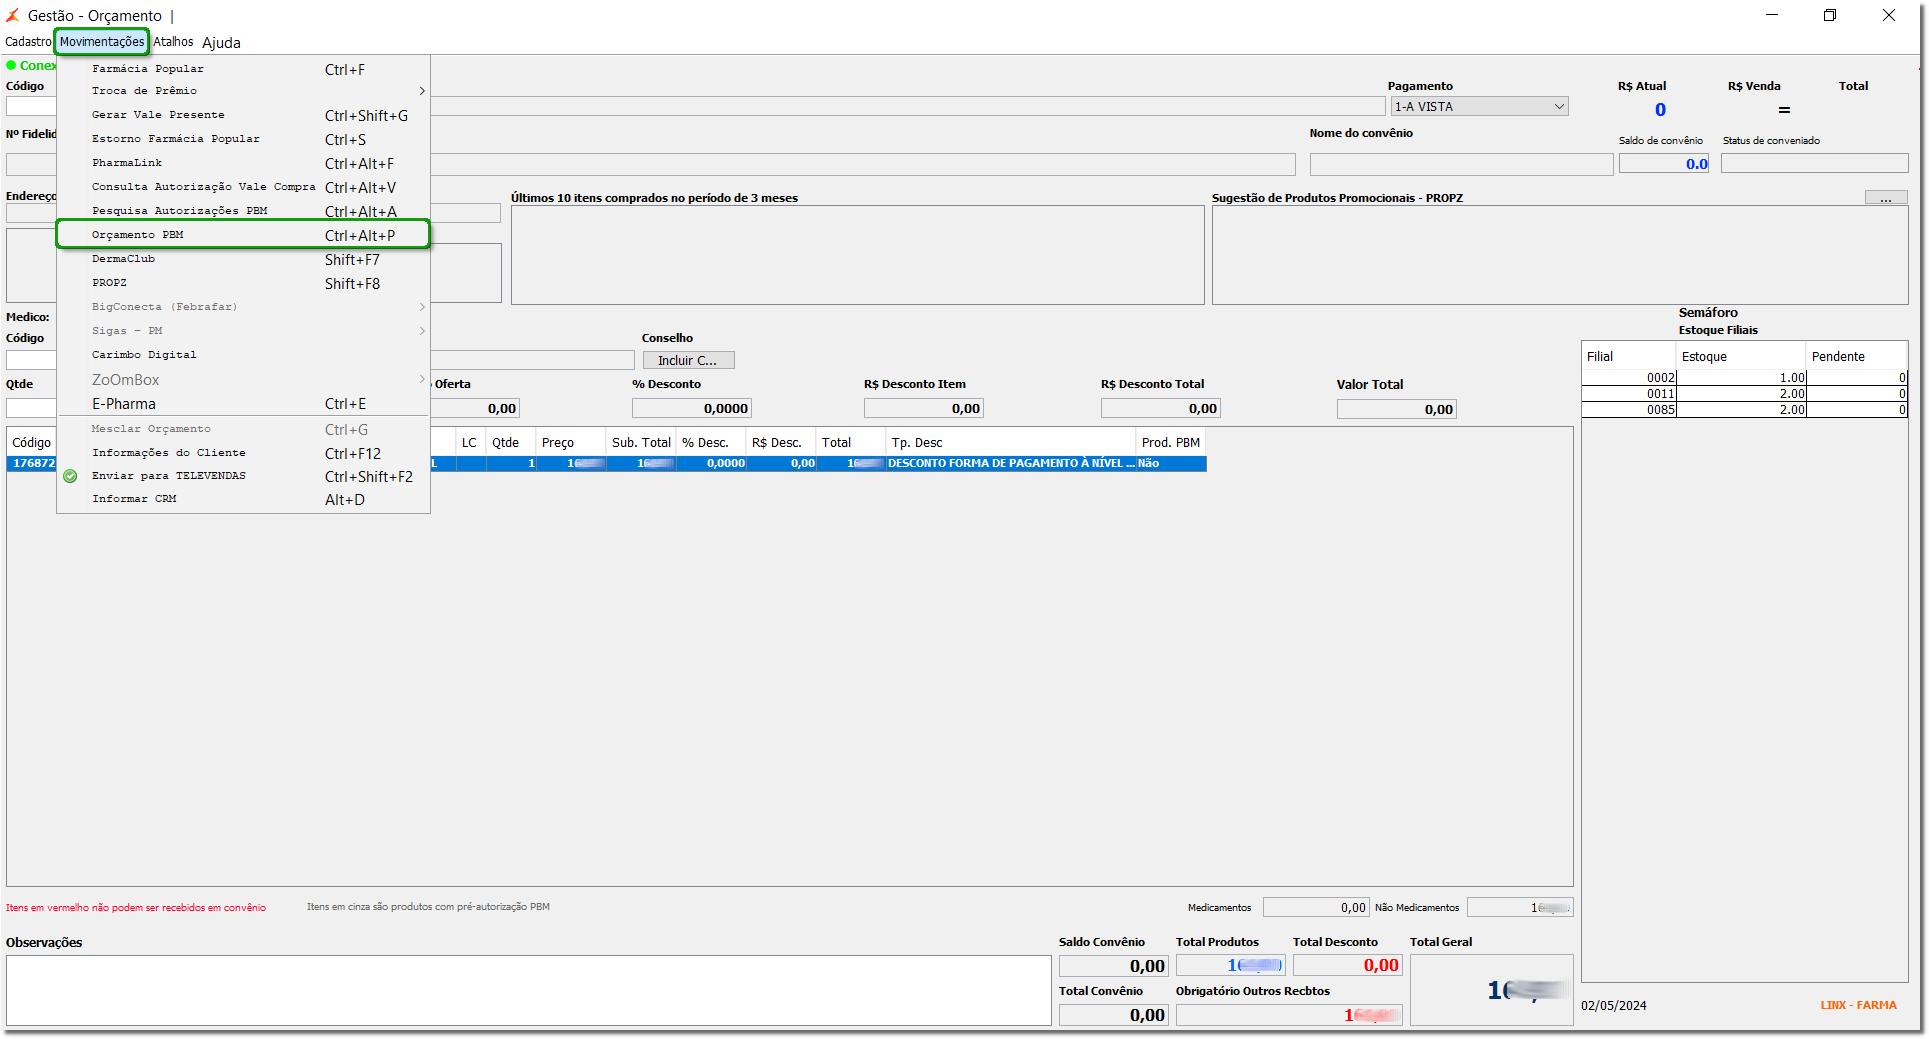The width and height of the screenshot is (1929, 1039).
Task: Open the PharmaLink option
Action: [243, 163]
